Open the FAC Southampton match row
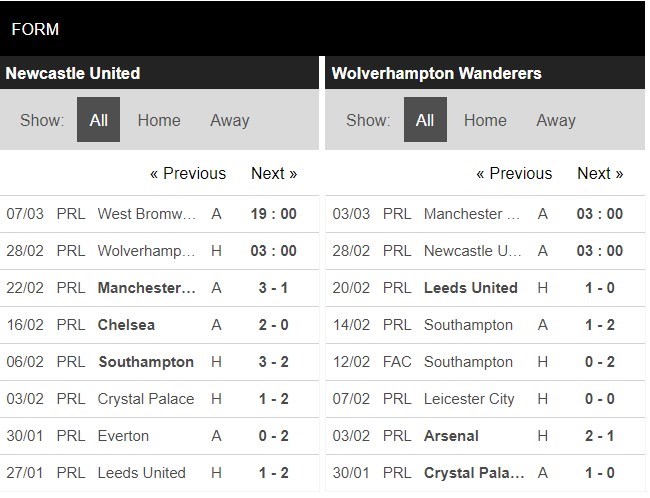This screenshot has height=498, width=650. tap(468, 362)
